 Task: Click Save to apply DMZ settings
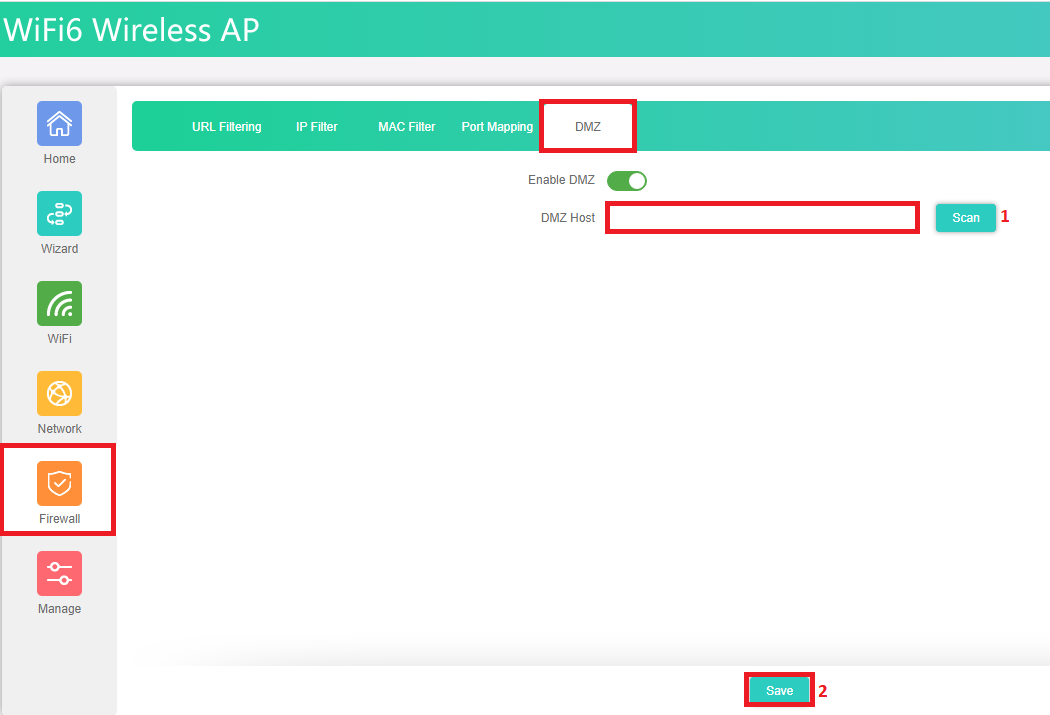[x=779, y=690]
